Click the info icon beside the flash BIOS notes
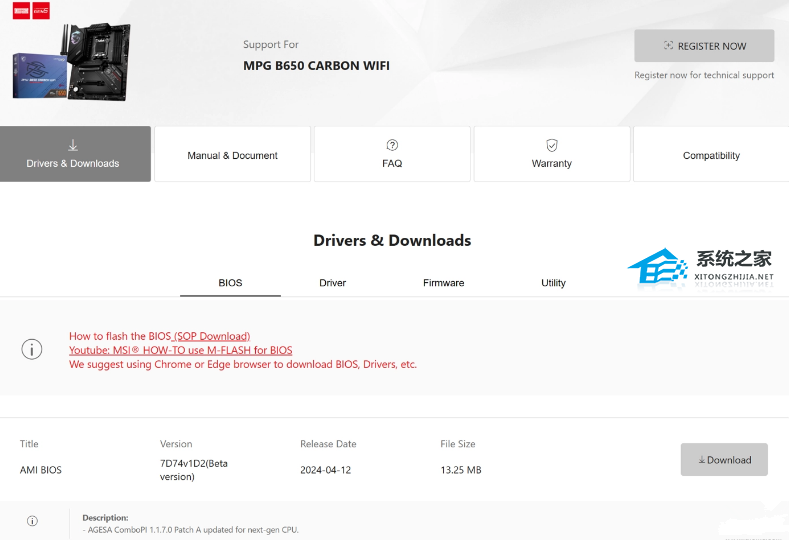Viewport: 789px width, 540px height. coord(32,349)
